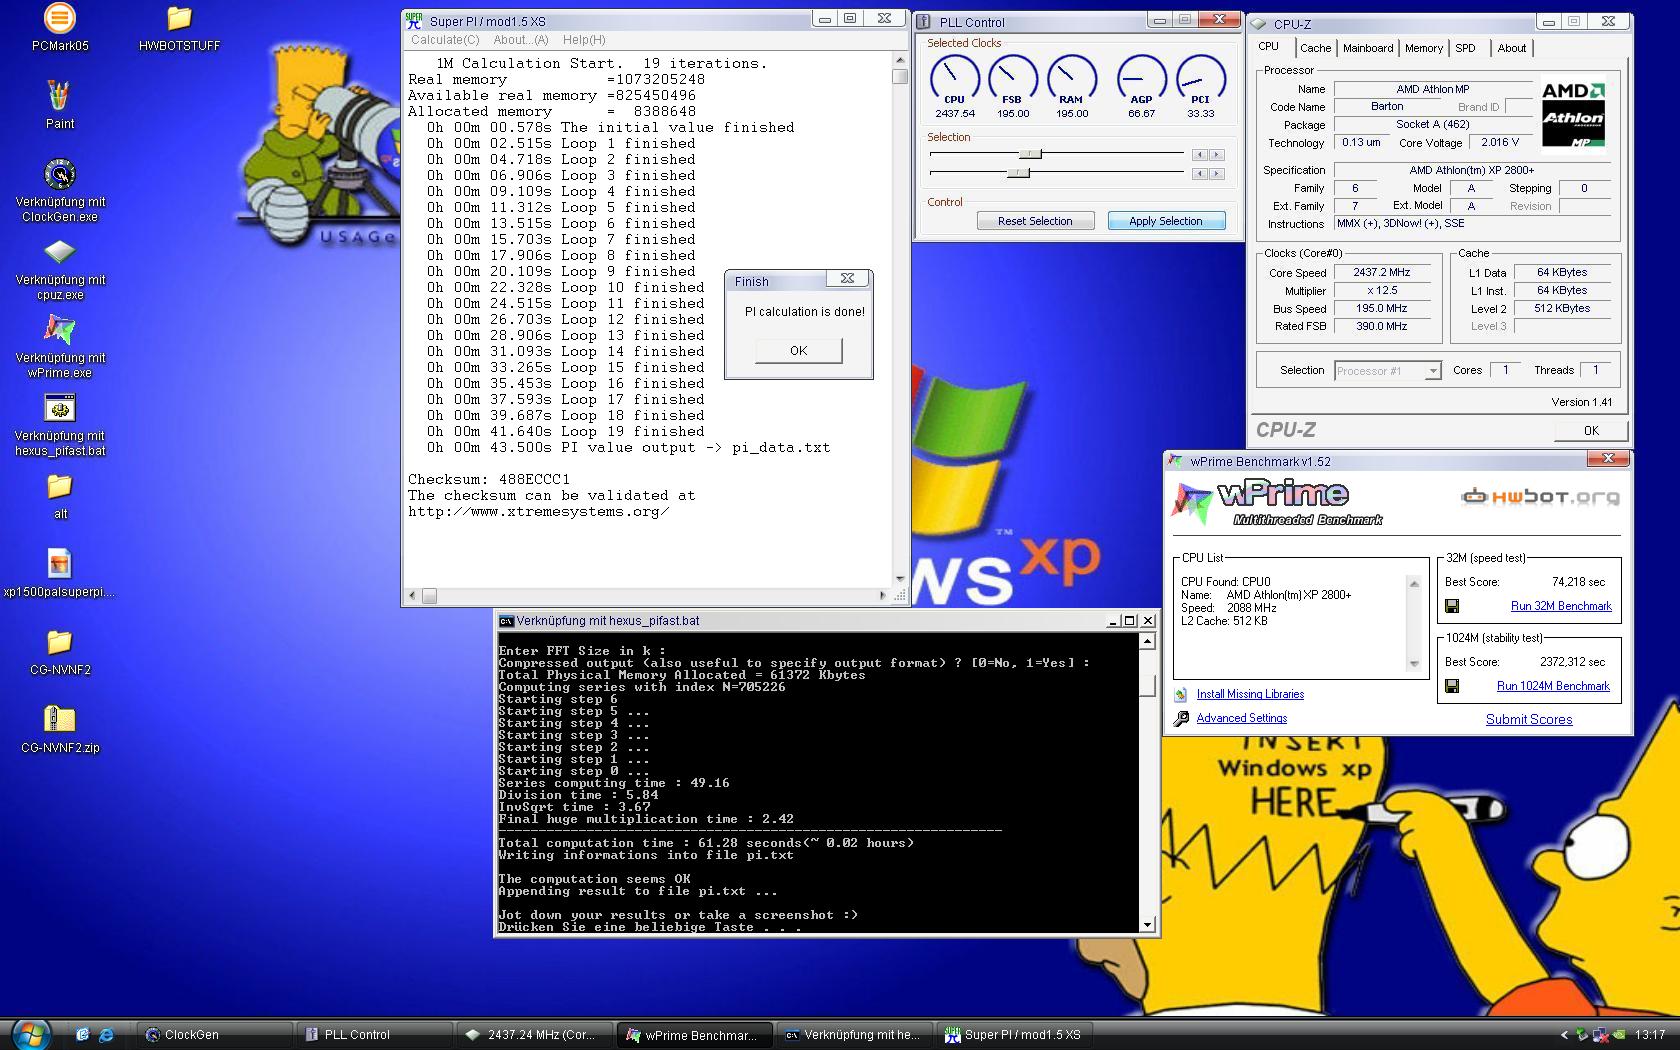Screen dimensions: 1680x1050
Task: Click wPrime CPU List scroll up arrow
Action: [x=1414, y=583]
